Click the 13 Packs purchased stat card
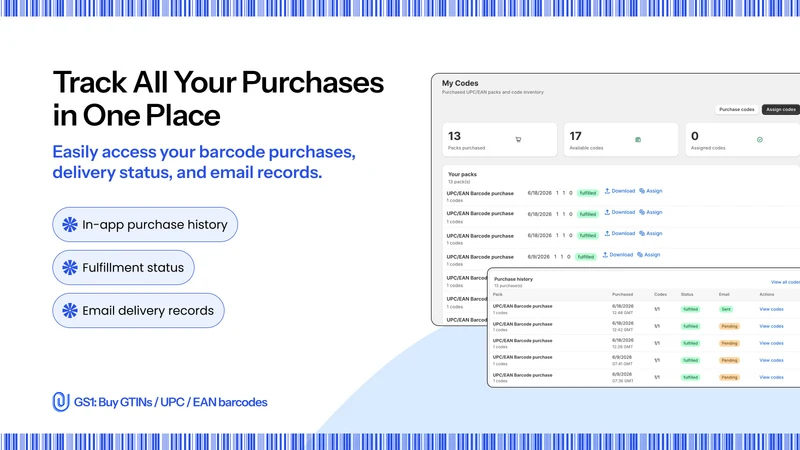Image resolution: width=800 pixels, height=450 pixels. pyautogui.click(x=499, y=139)
